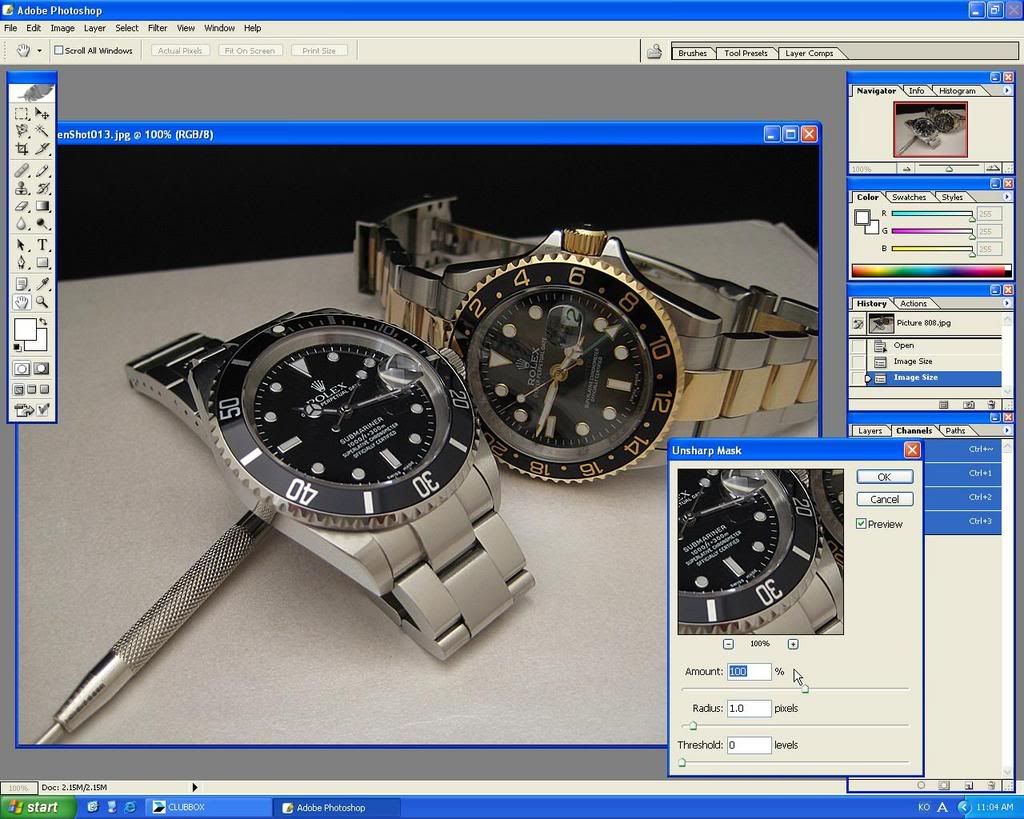Select the Slice tool
The height and width of the screenshot is (819, 1024).
click(42, 148)
